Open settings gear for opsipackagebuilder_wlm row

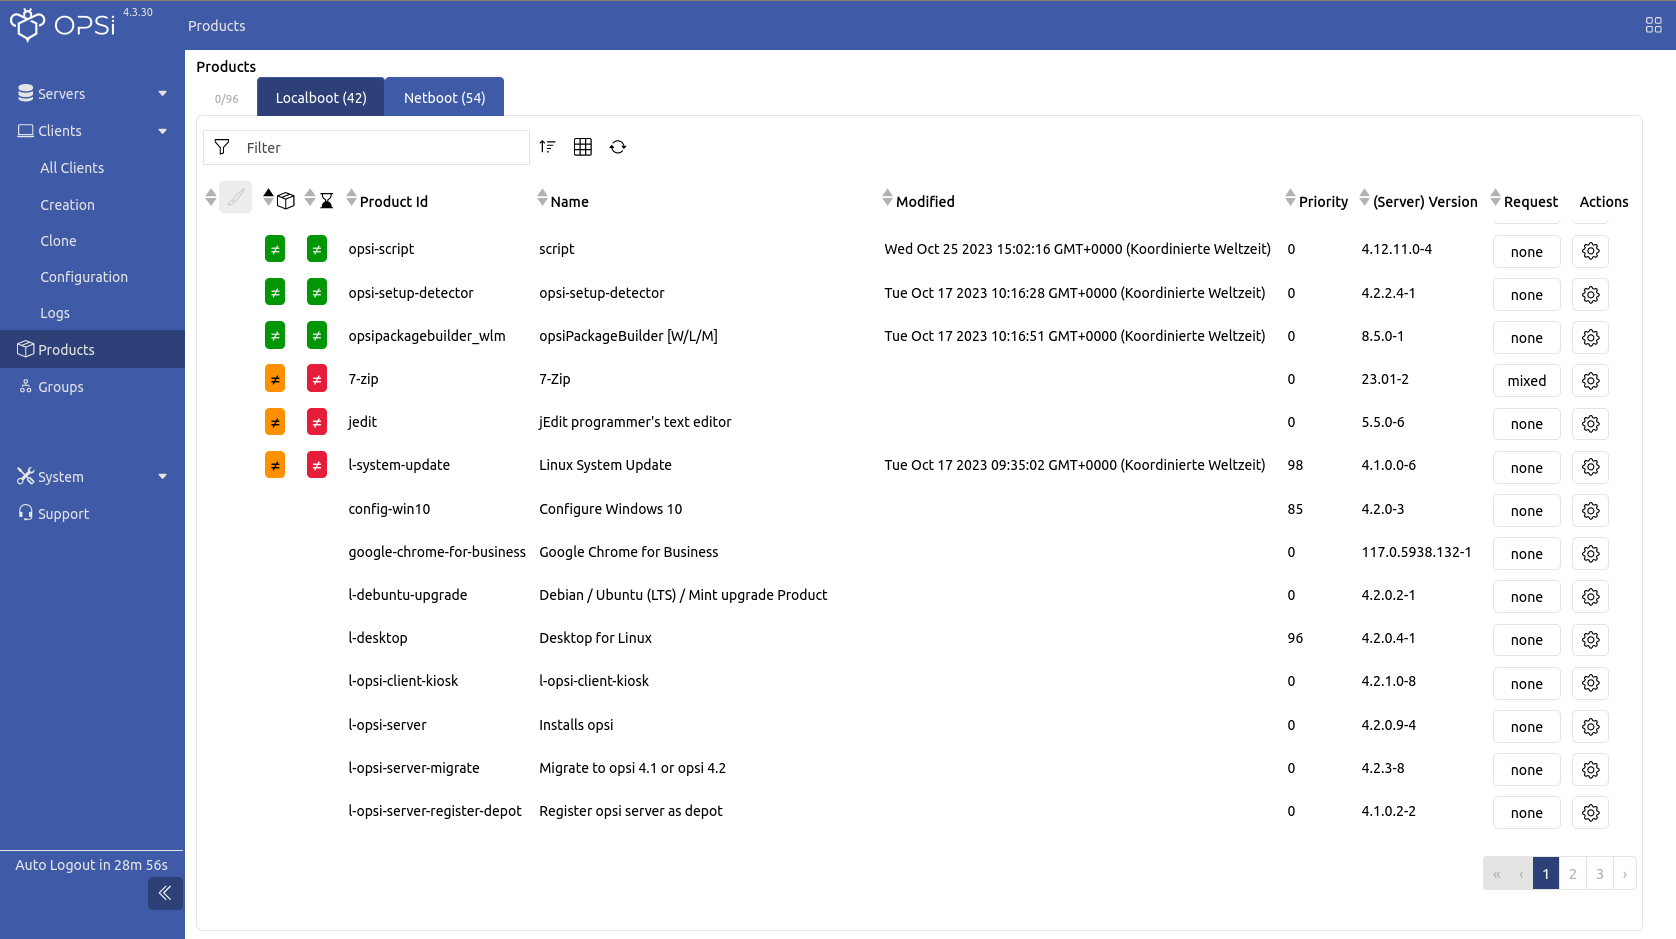click(x=1590, y=337)
